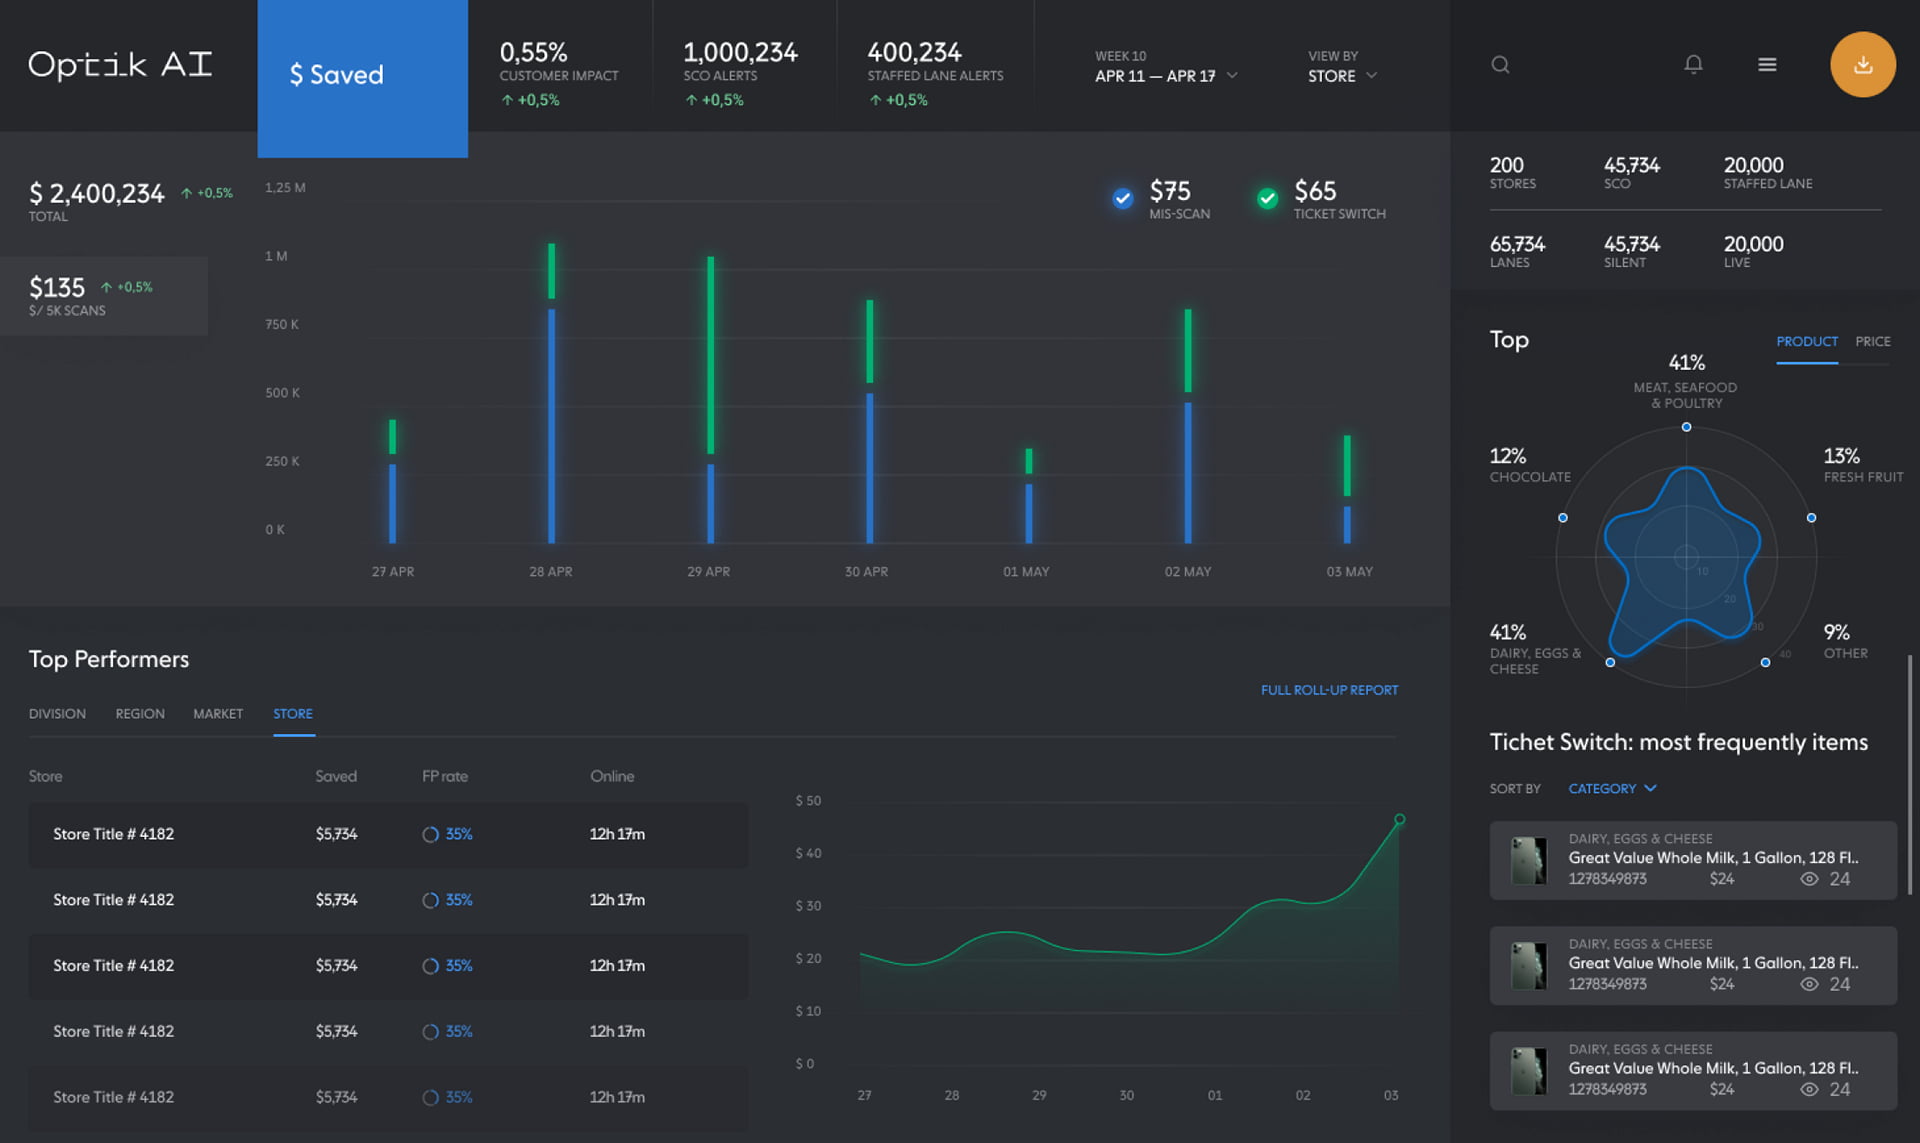
Task: Toggle the $65 TICKET SWITCH legend checkmark
Action: click(x=1268, y=198)
